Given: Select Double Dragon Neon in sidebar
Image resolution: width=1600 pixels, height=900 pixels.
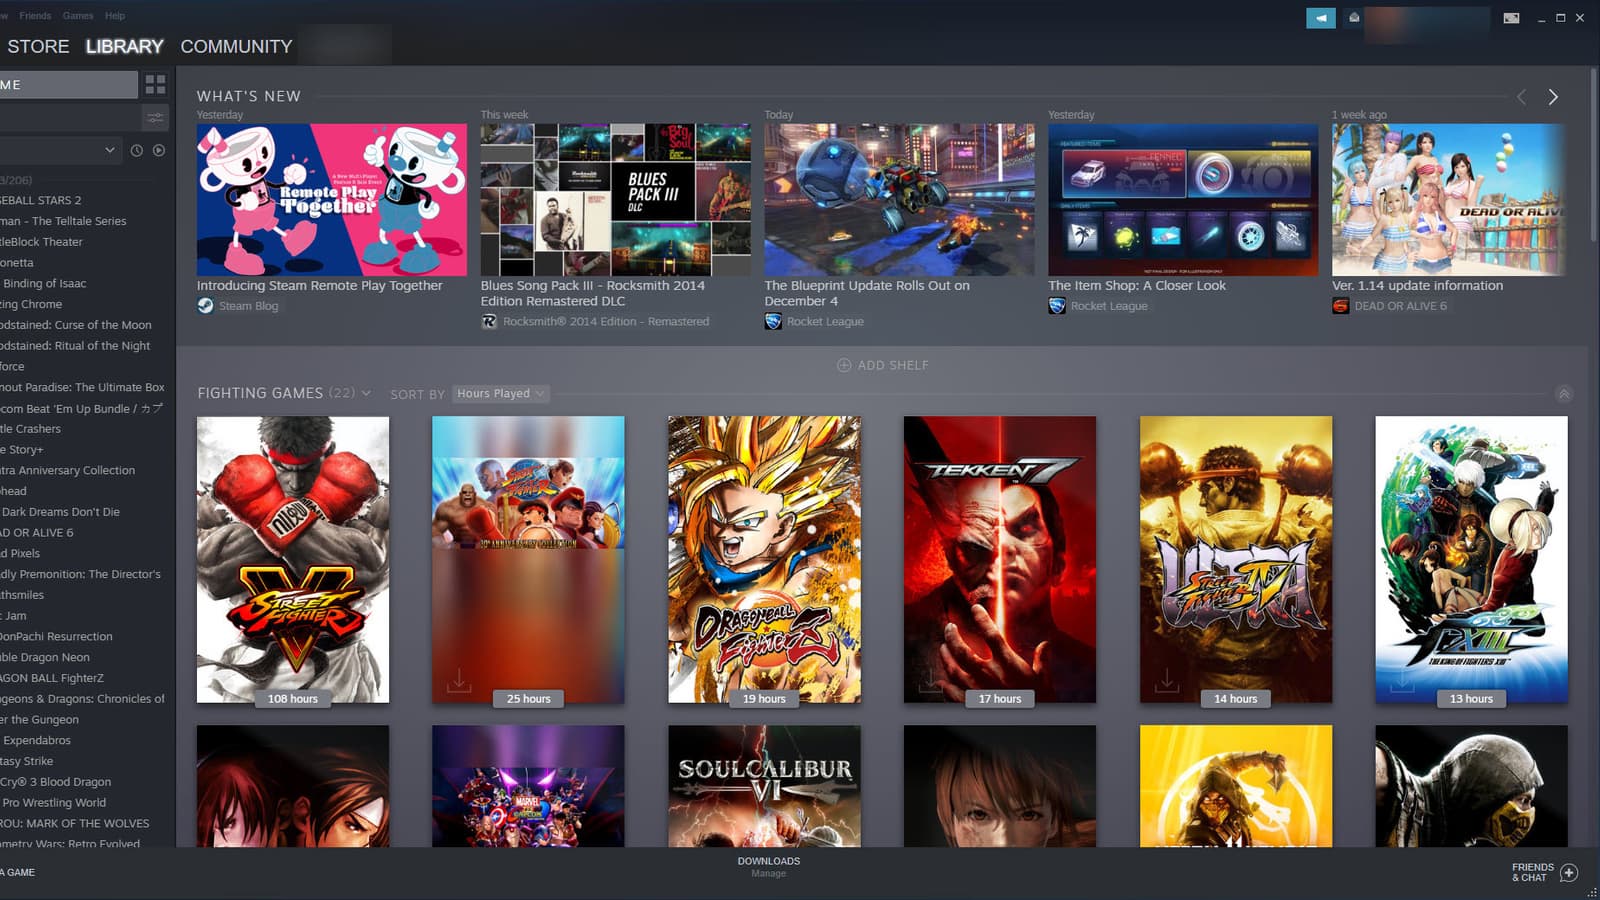Looking at the screenshot, I should click(45, 658).
